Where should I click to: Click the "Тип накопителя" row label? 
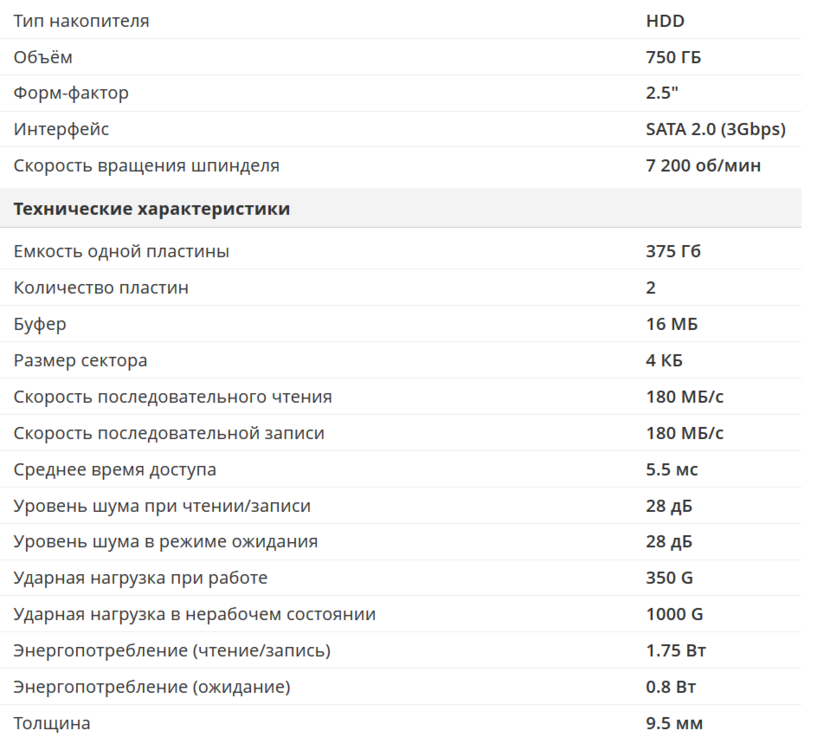point(81,21)
